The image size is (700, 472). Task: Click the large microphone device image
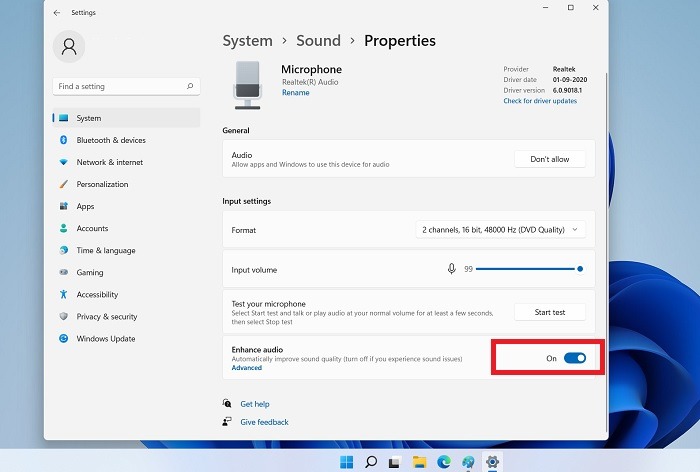[x=247, y=85]
